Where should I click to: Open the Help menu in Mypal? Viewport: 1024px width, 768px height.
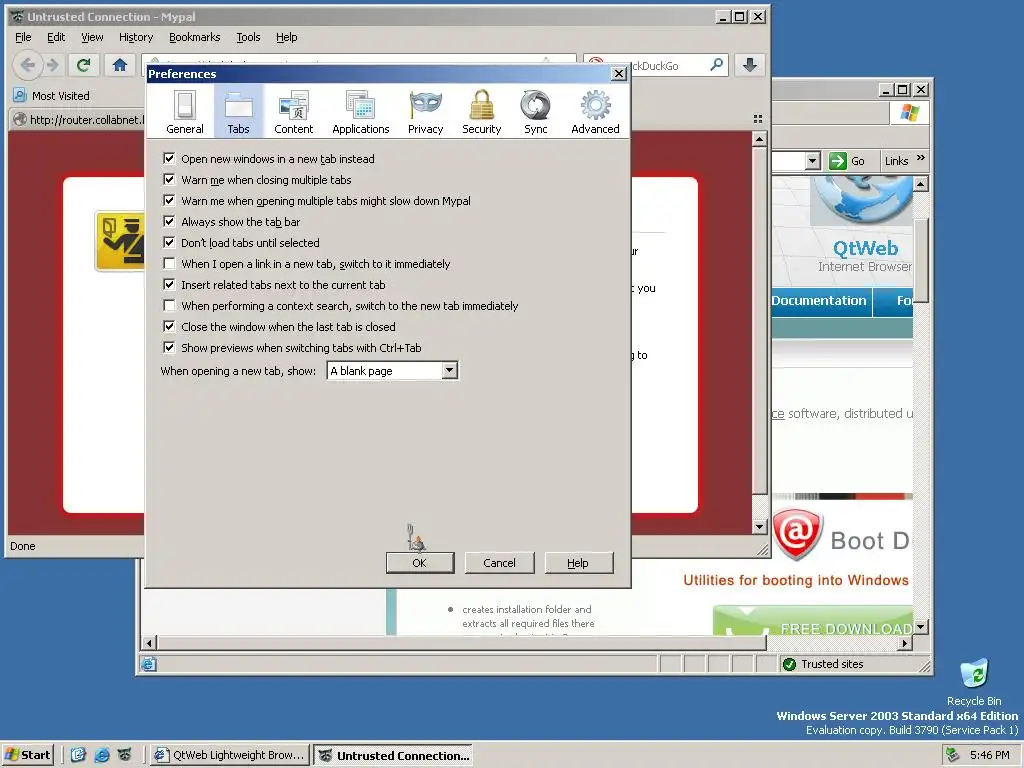coord(286,37)
